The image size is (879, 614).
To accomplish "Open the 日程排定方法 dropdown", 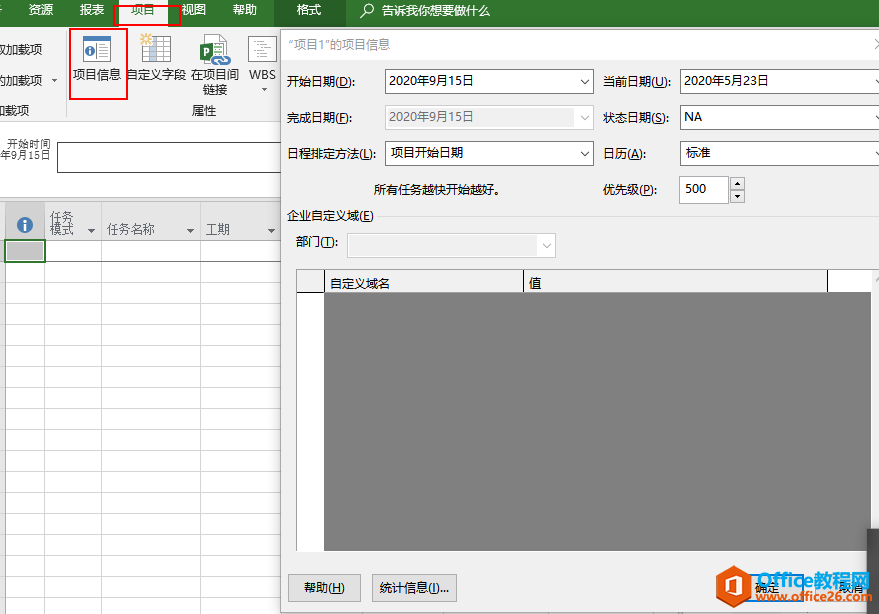I will 584,153.
